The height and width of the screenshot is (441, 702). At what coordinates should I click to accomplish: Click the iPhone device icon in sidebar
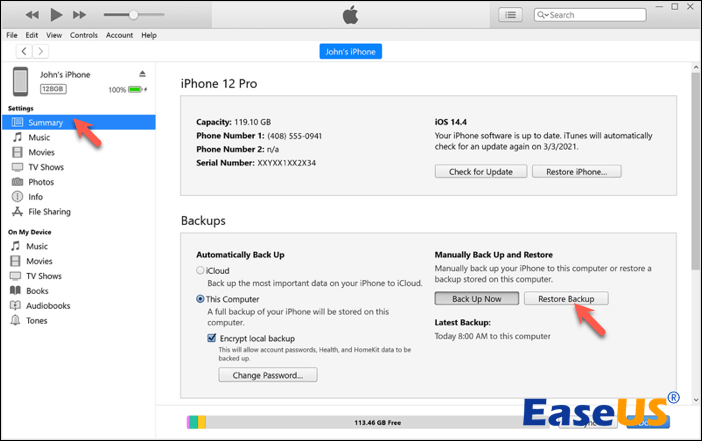click(20, 81)
